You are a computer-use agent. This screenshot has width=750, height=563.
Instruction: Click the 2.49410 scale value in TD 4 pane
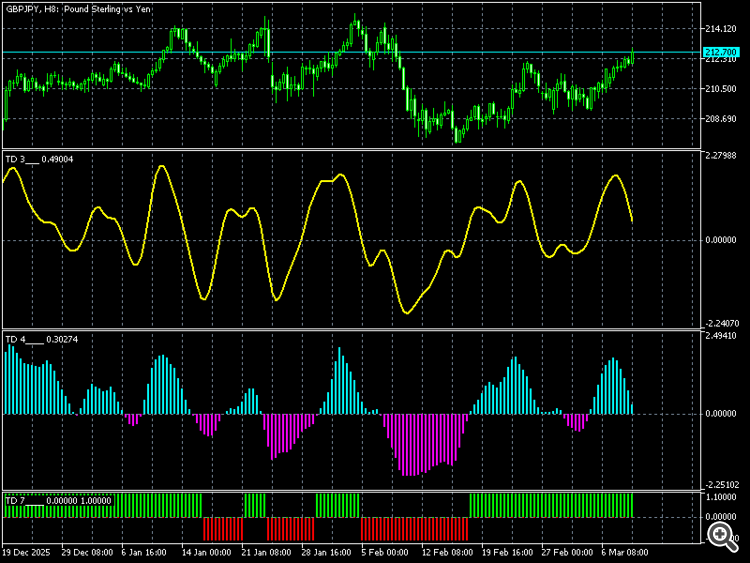click(x=721, y=336)
